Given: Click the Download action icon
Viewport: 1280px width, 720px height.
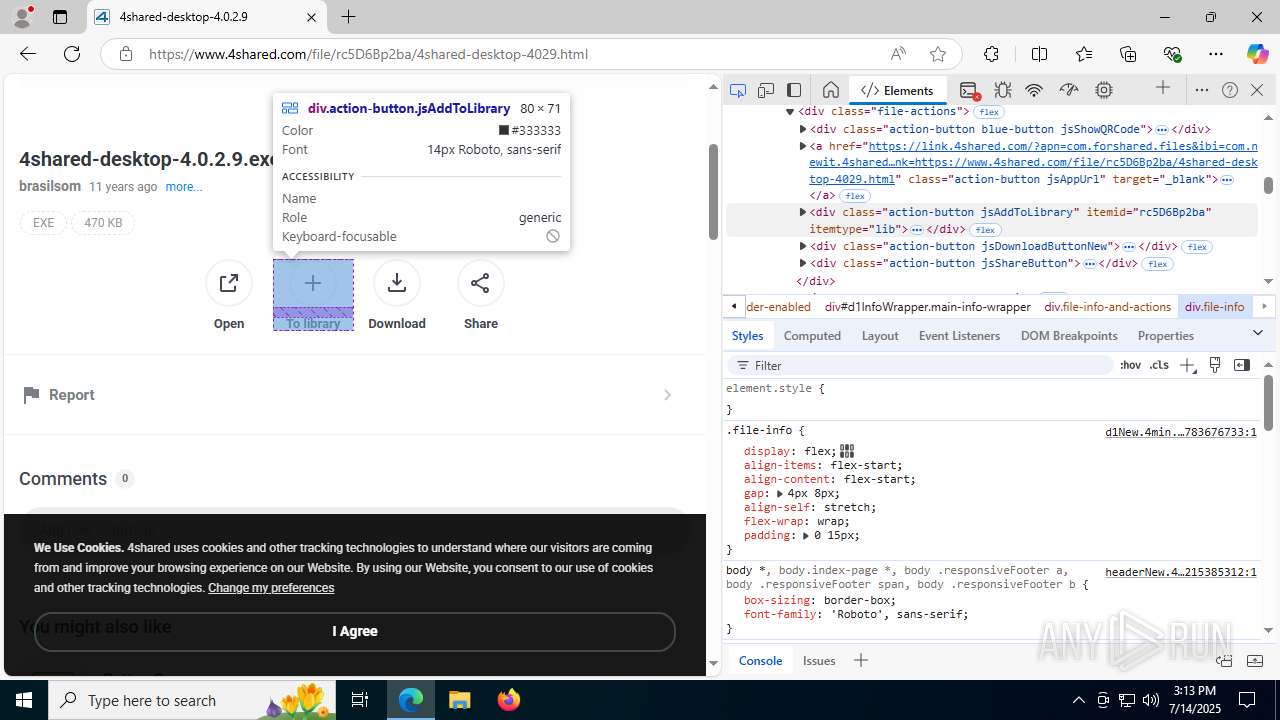Looking at the screenshot, I should pos(397,283).
